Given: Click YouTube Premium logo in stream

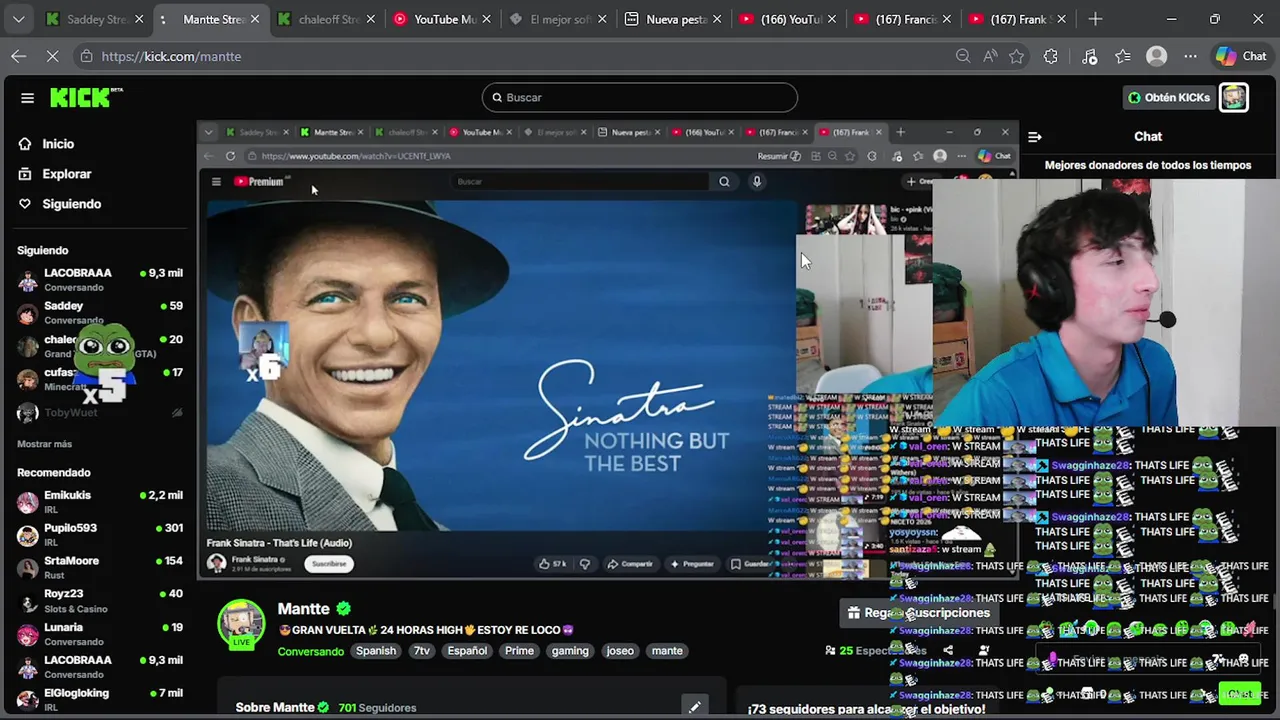Looking at the screenshot, I should tap(261, 181).
